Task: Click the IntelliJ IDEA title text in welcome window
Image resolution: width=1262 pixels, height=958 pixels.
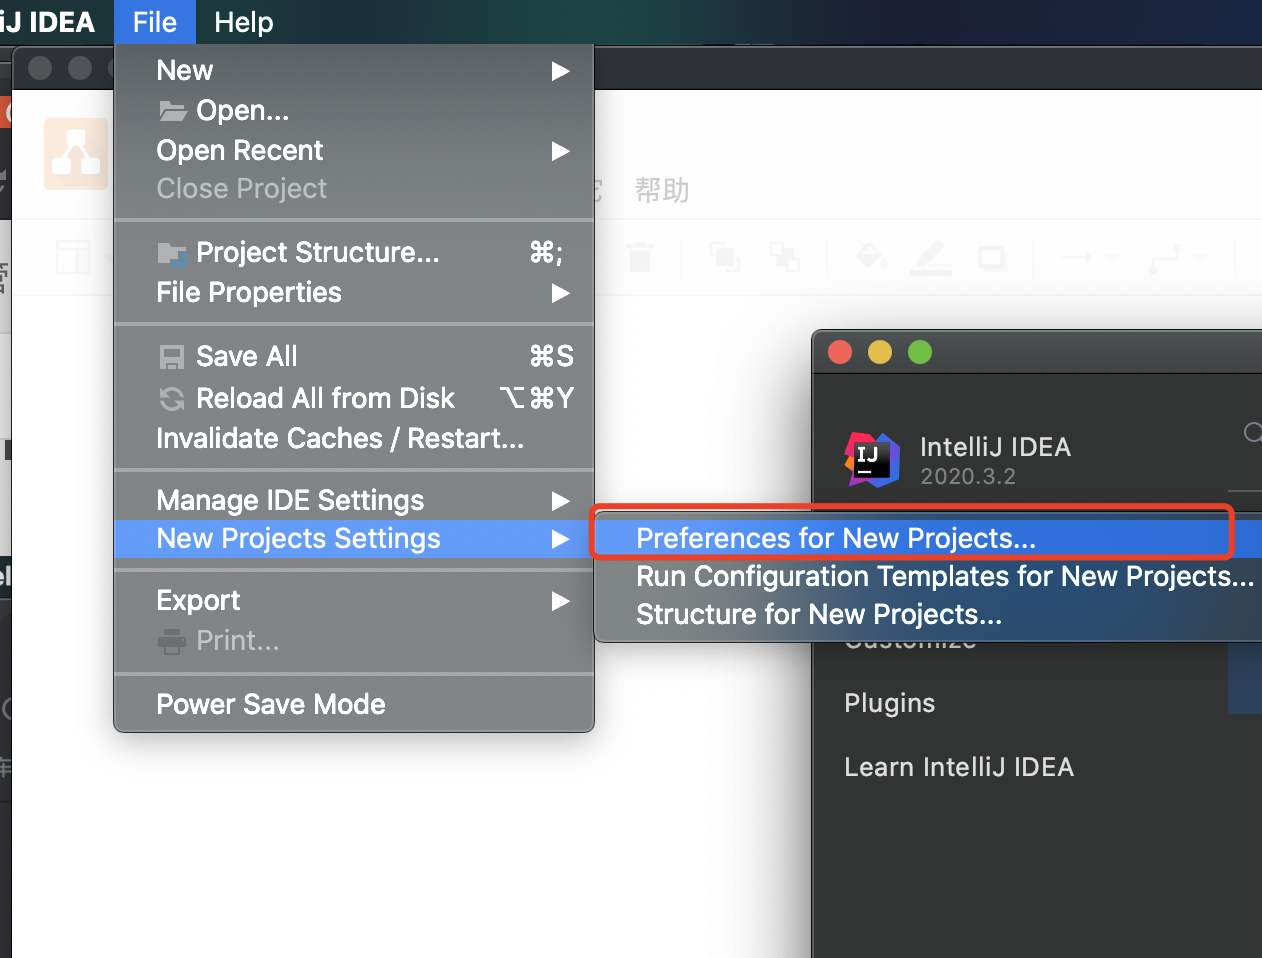Action: tap(995, 447)
